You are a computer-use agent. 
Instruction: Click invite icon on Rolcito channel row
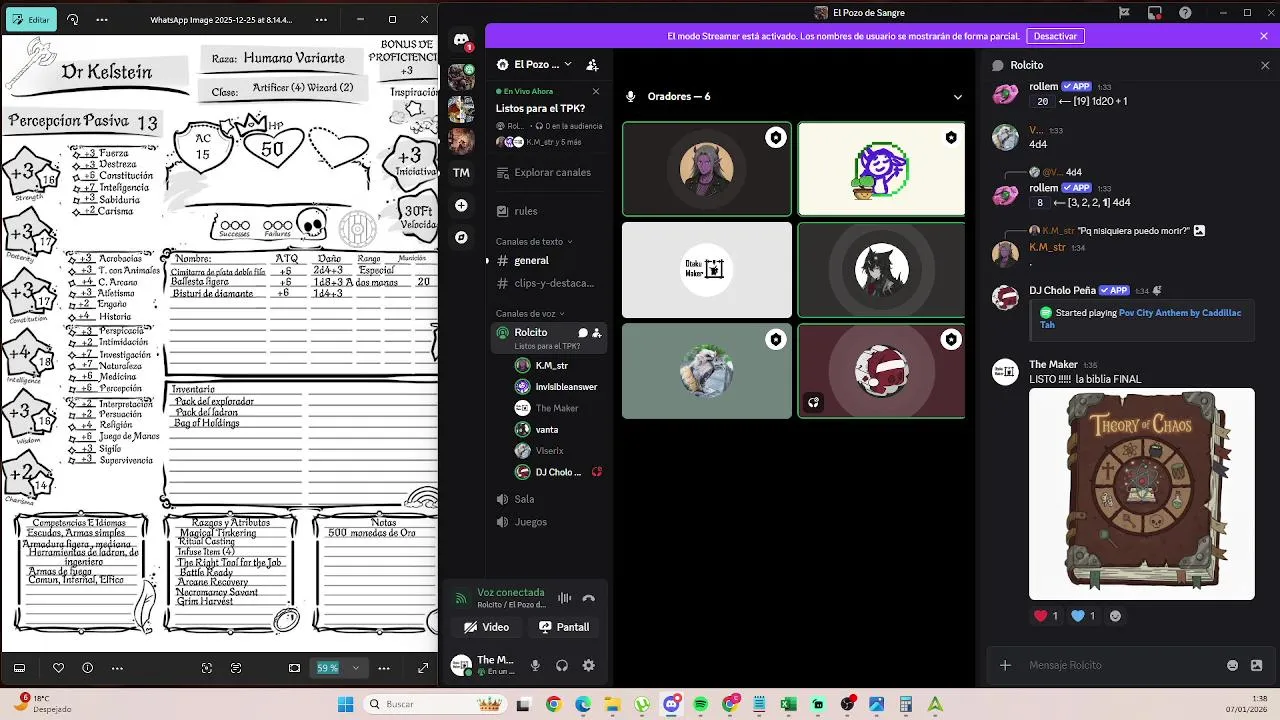(597, 333)
